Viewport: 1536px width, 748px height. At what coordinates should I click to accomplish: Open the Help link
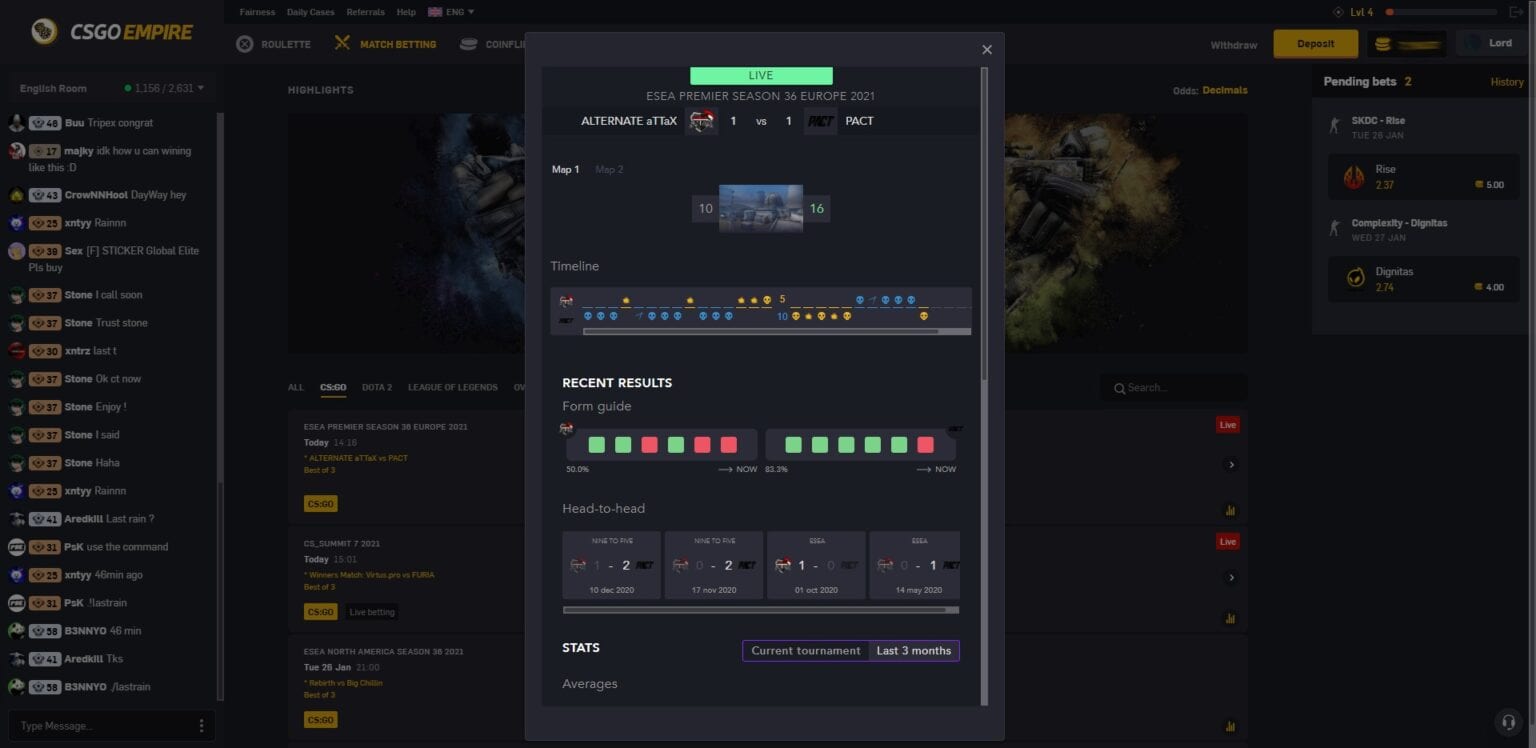(x=406, y=12)
